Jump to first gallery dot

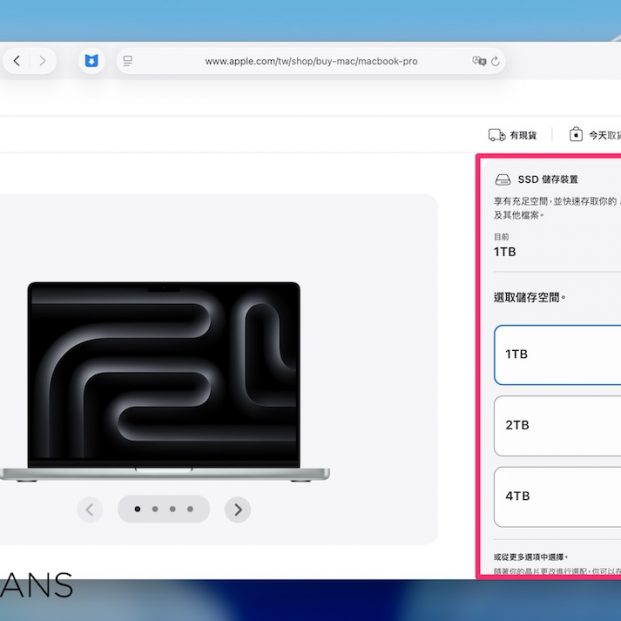pos(137,509)
